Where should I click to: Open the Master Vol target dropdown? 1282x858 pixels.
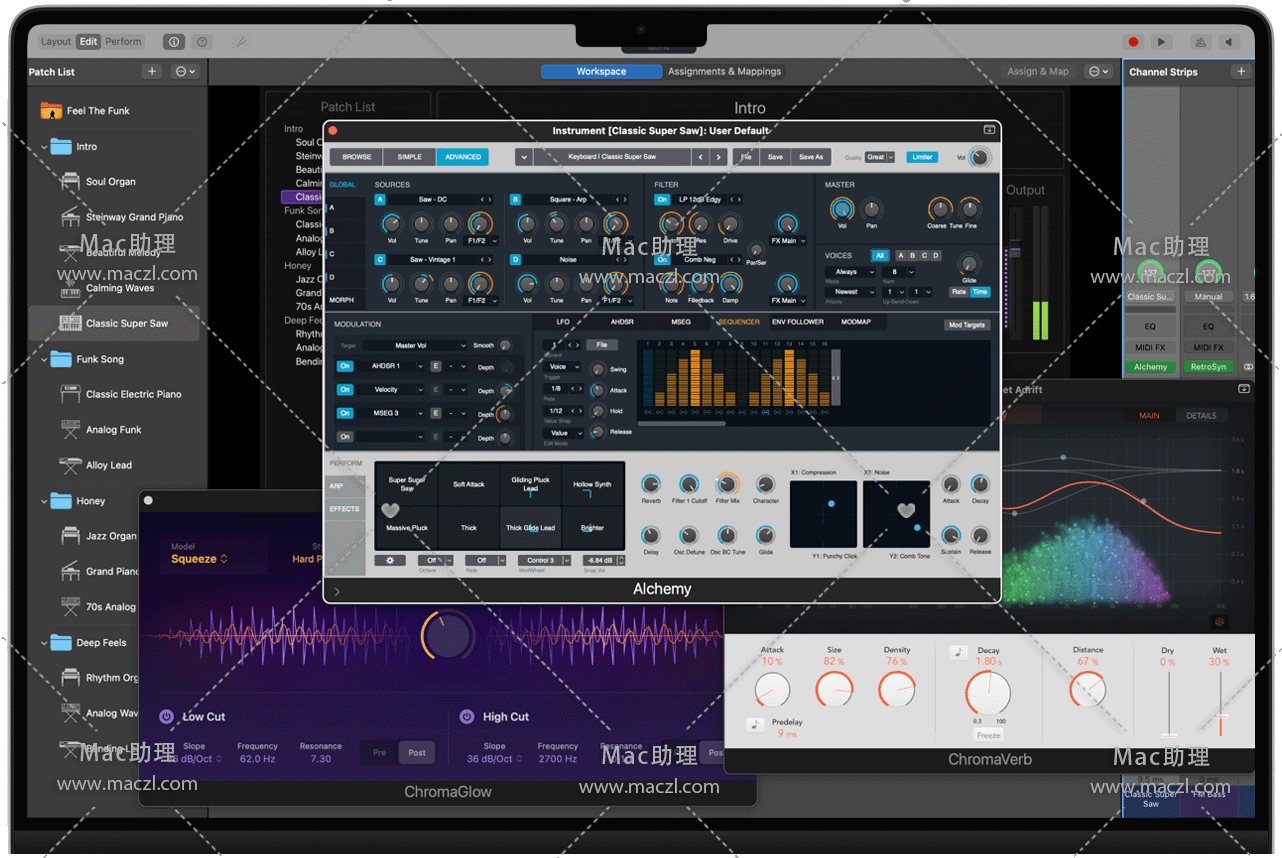tap(415, 346)
